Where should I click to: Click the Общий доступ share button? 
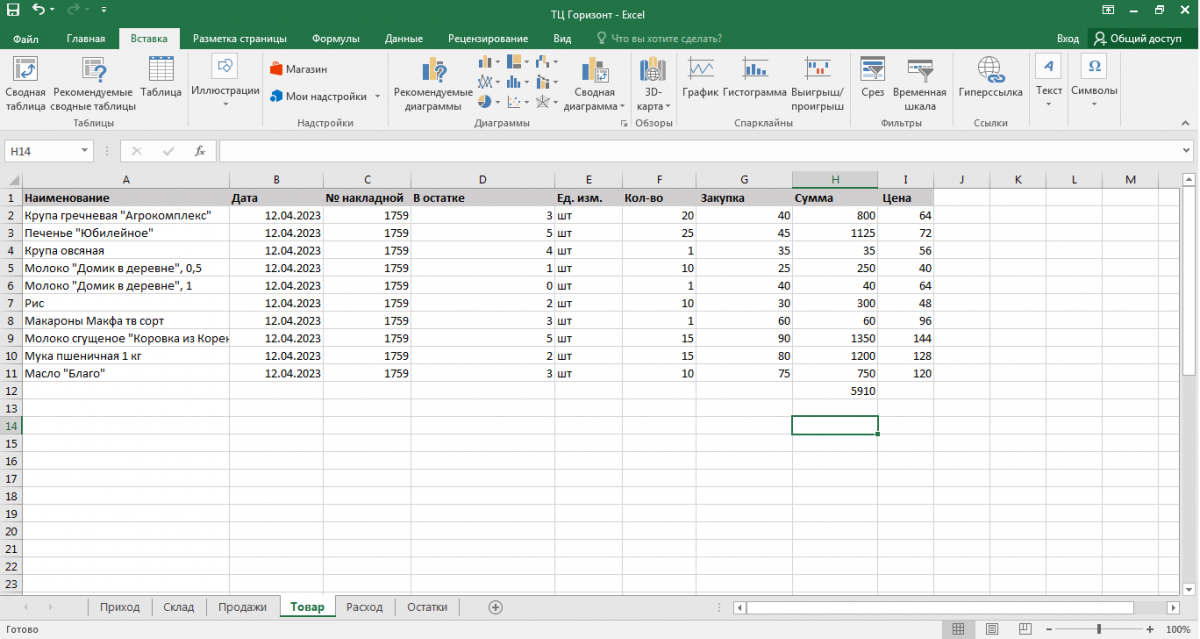1139,38
